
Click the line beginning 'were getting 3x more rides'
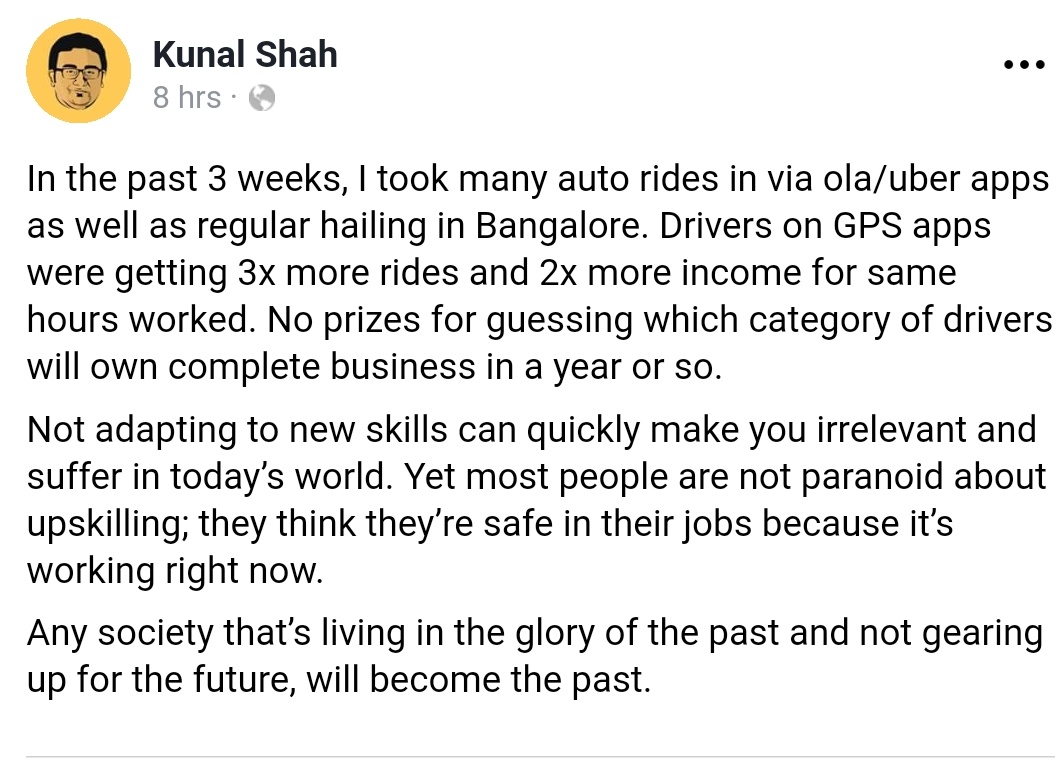pos(490,272)
